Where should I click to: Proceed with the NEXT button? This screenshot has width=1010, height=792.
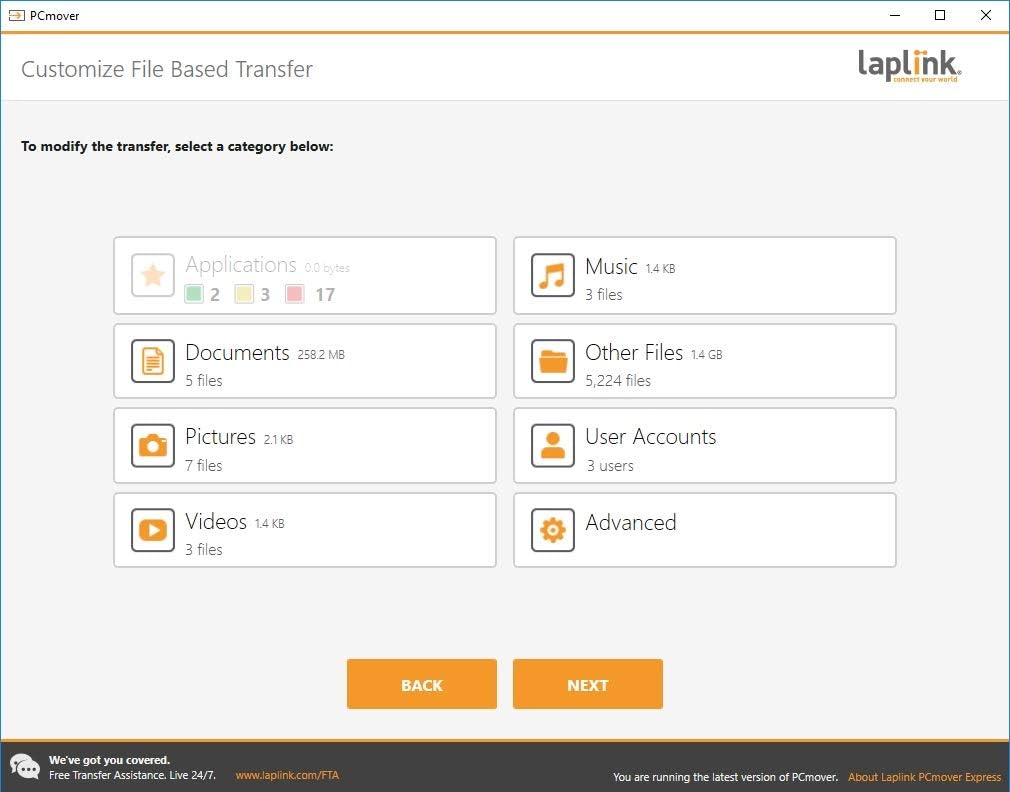587,684
